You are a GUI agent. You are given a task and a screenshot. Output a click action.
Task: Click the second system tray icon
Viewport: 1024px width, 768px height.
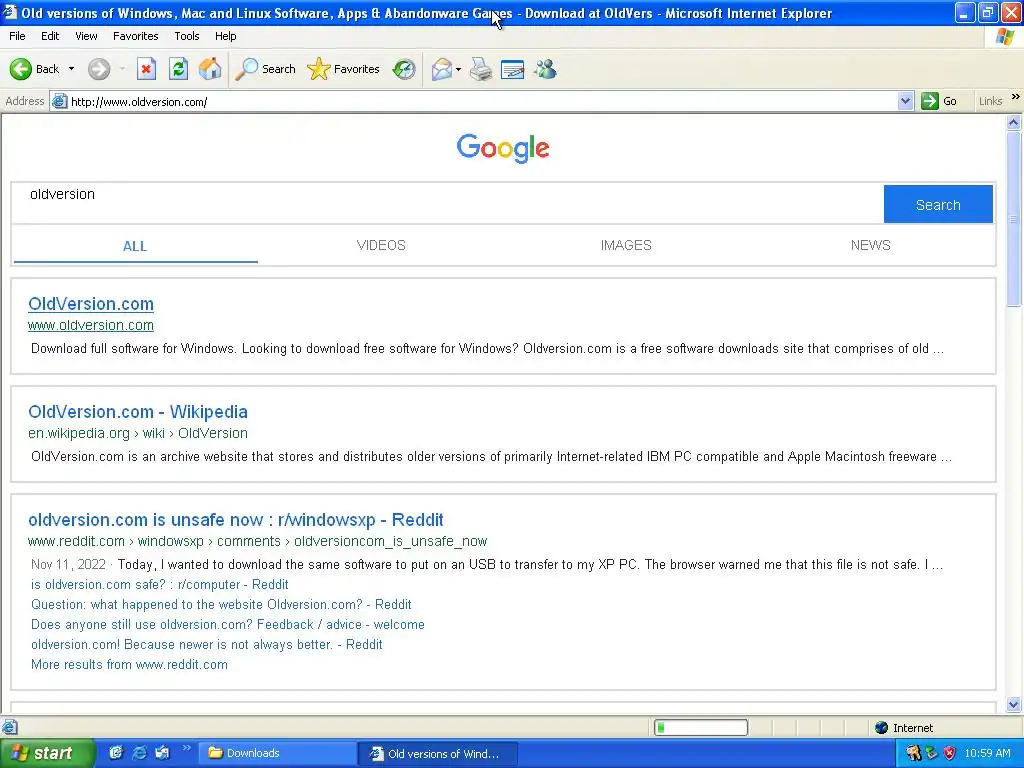point(932,753)
